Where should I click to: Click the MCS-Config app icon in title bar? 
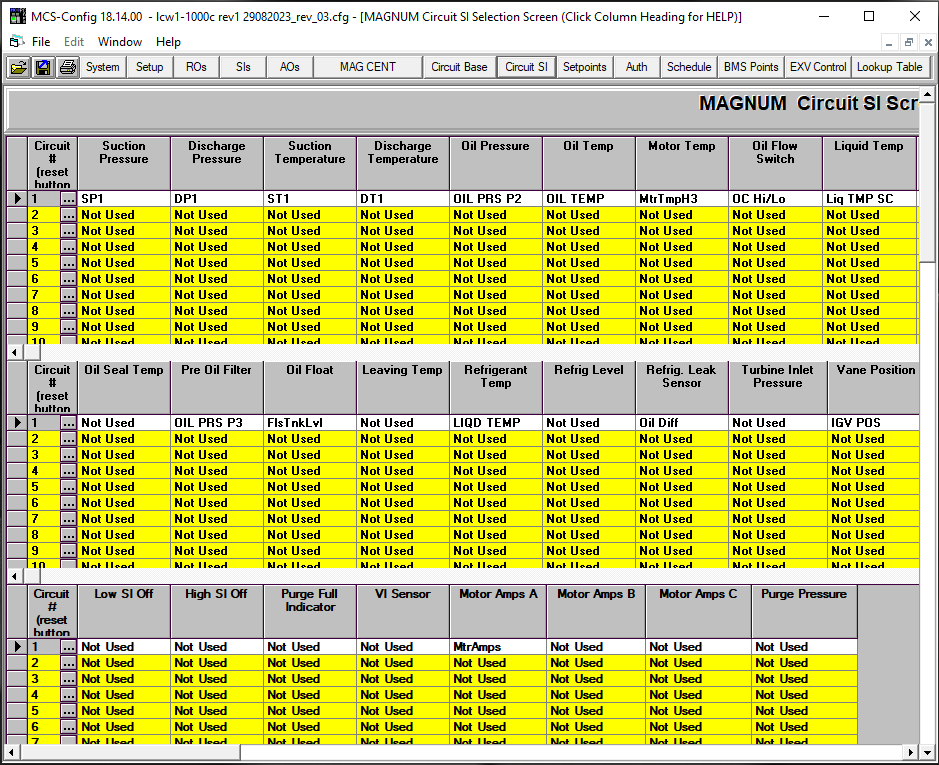pos(17,17)
